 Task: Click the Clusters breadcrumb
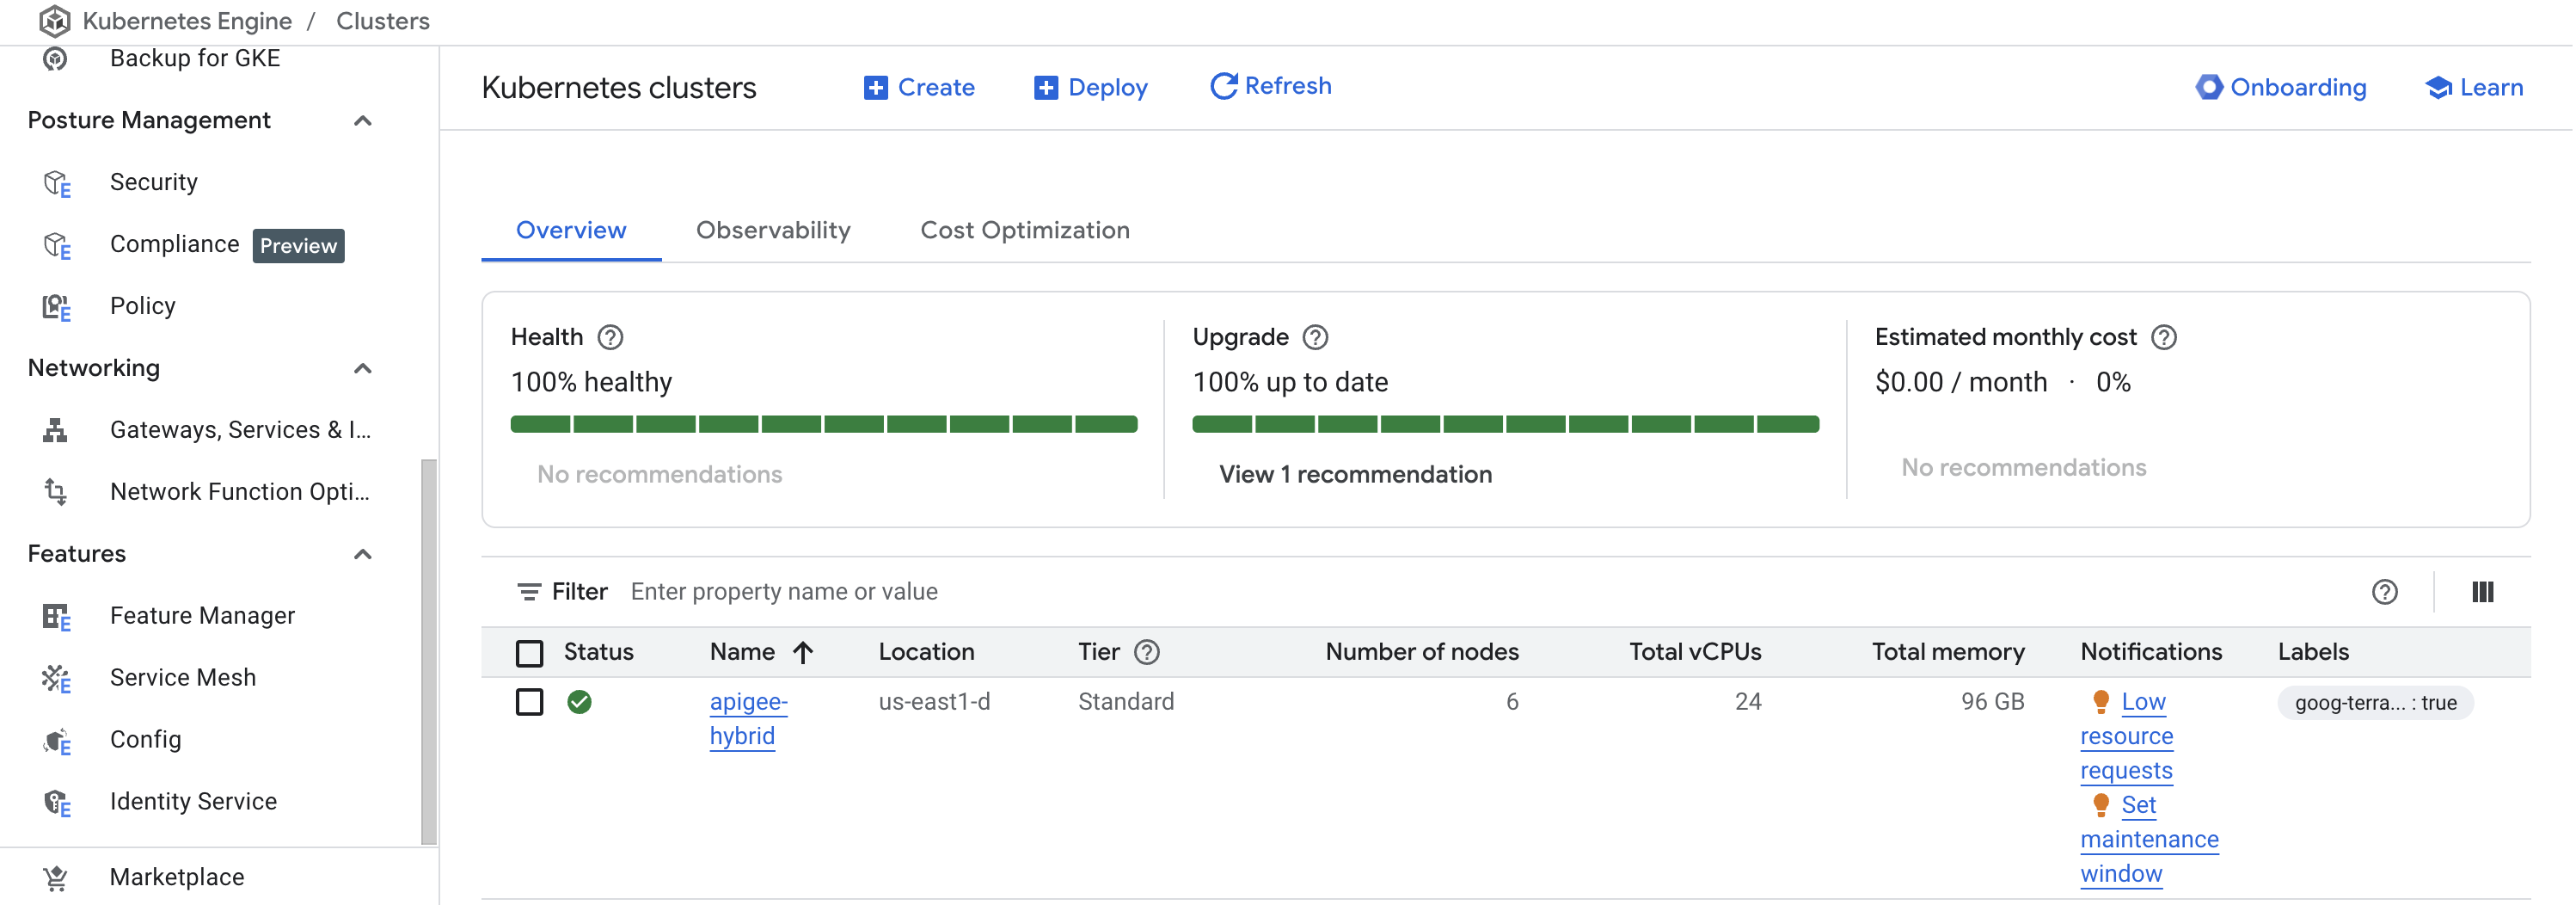tap(382, 21)
